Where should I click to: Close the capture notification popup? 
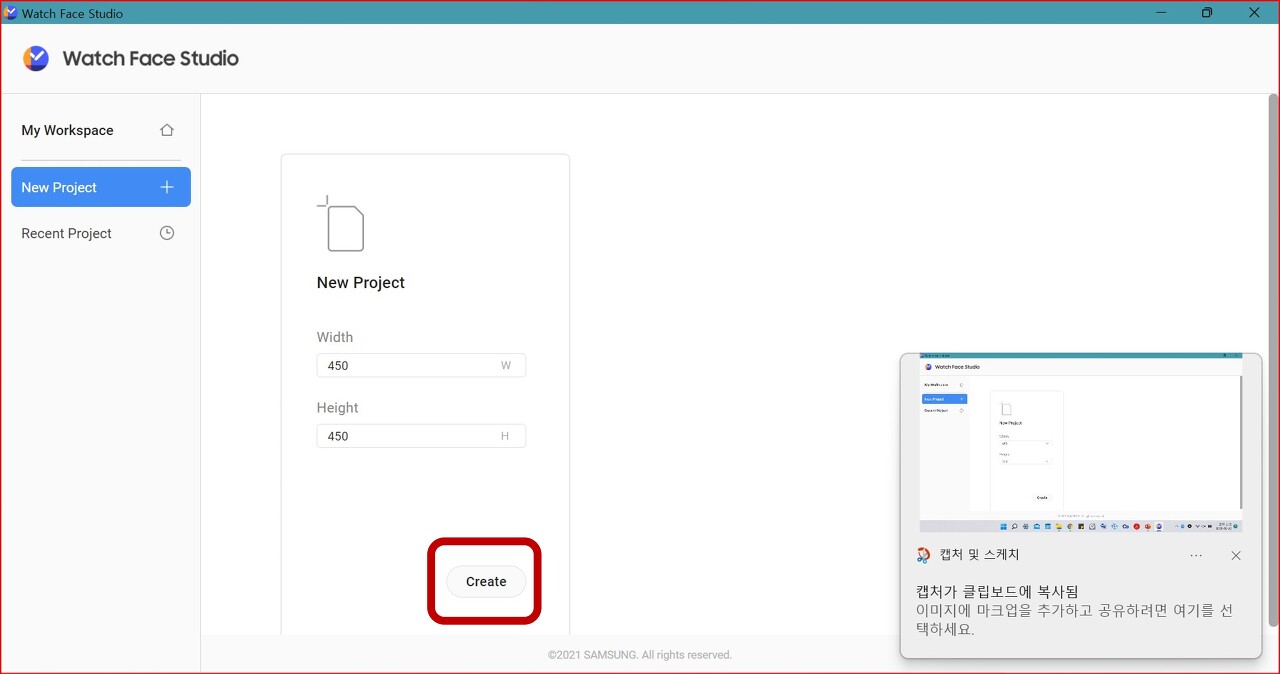coord(1236,555)
